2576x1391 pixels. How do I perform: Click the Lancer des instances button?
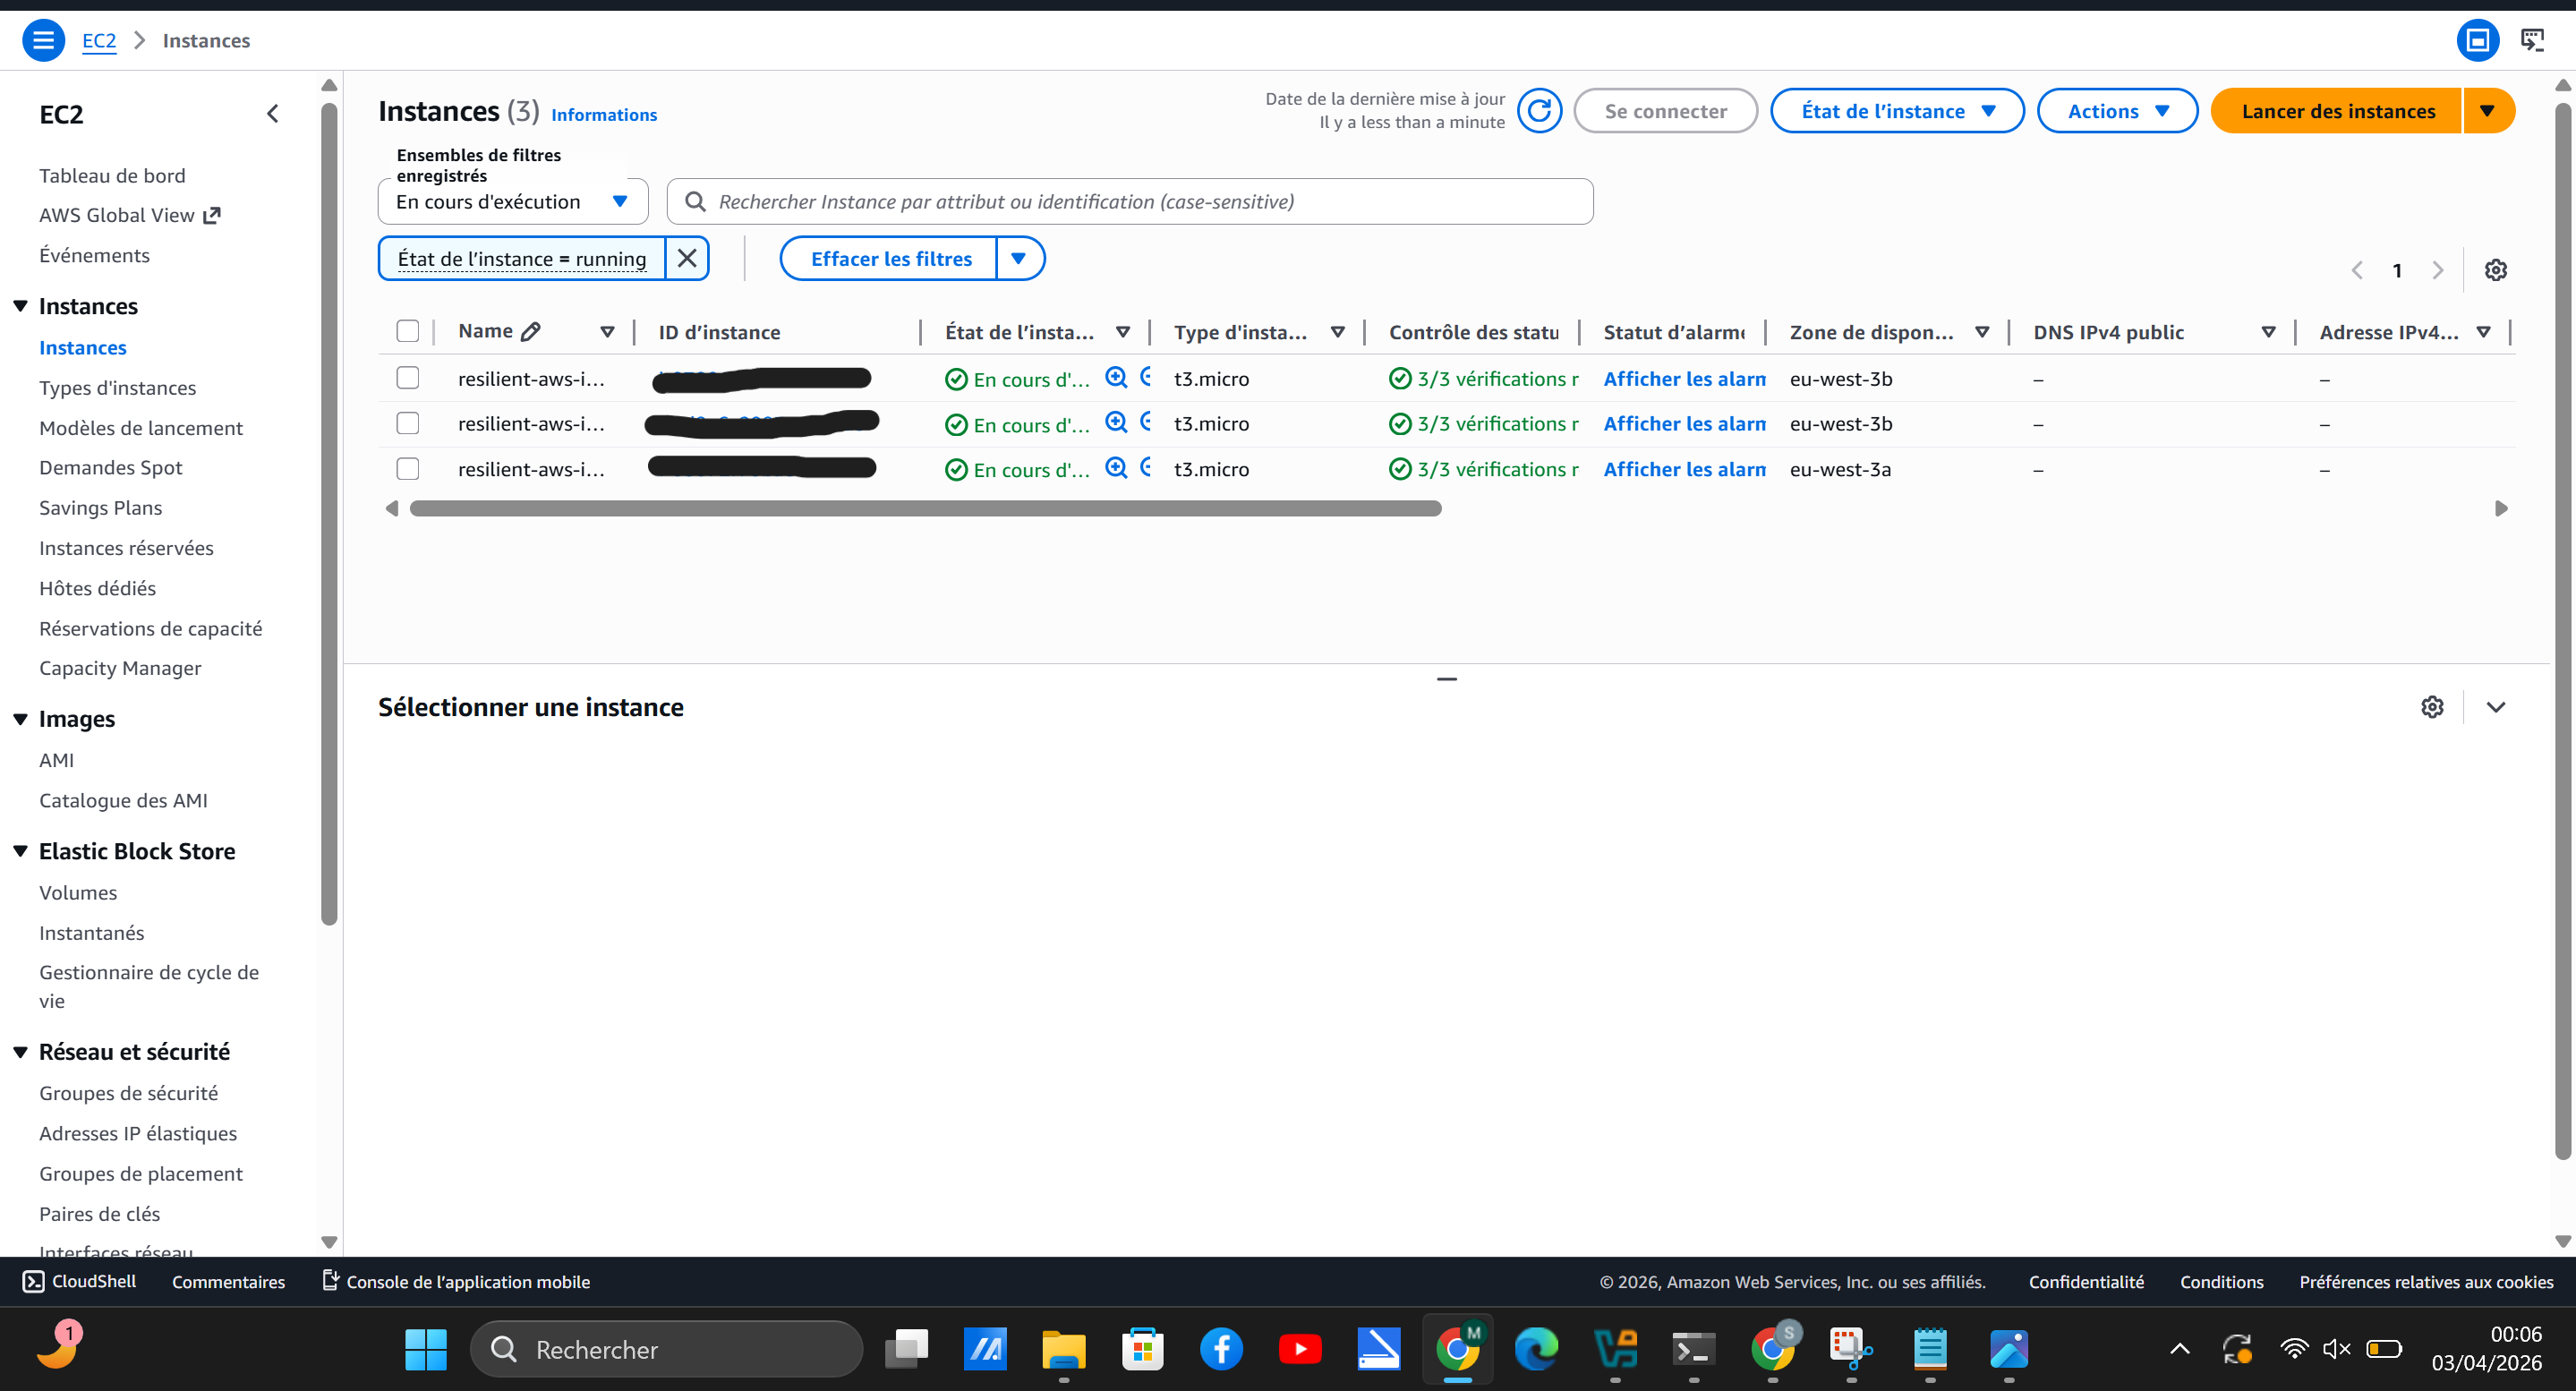(2337, 111)
